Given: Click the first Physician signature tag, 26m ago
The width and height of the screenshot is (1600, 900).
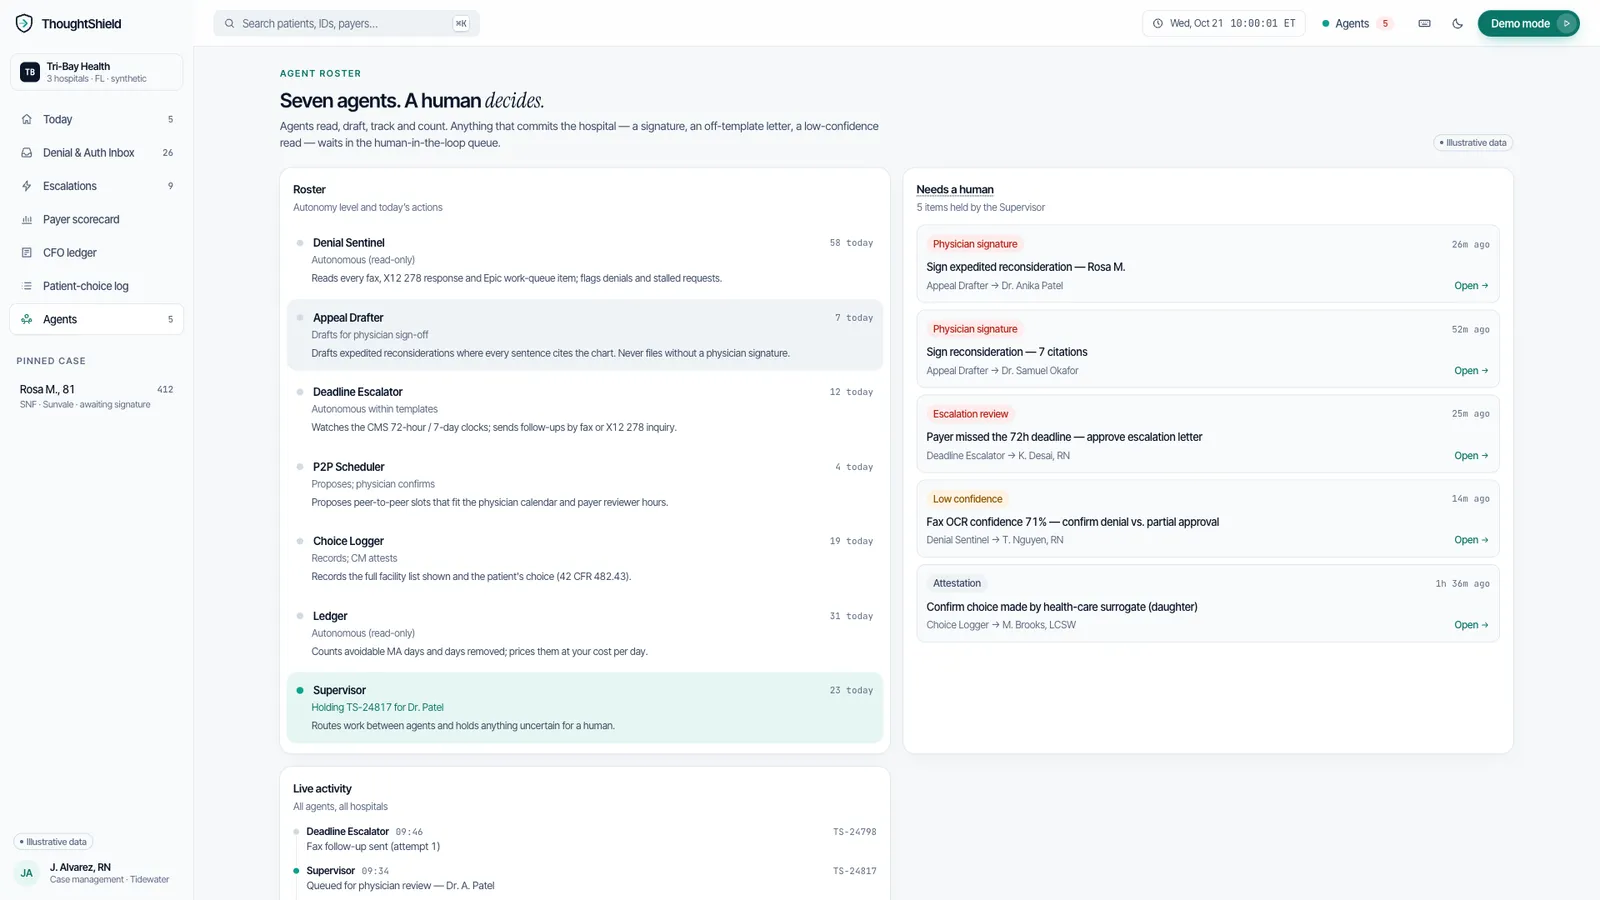Looking at the screenshot, I should point(975,244).
